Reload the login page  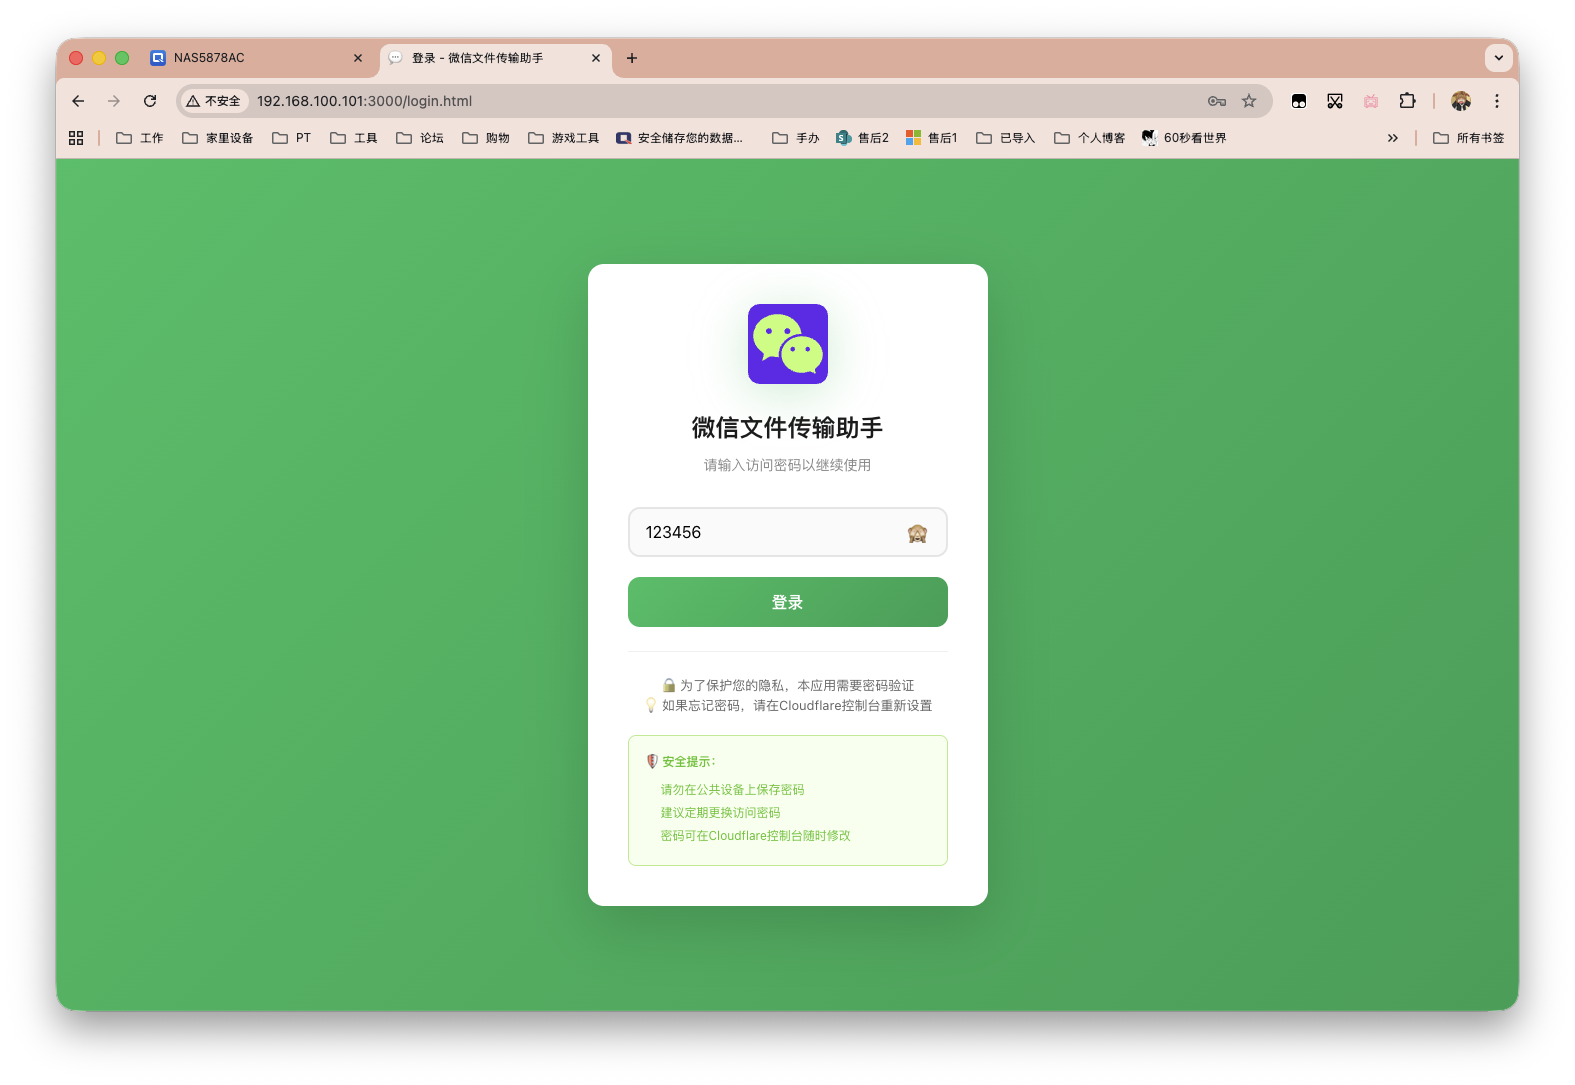tap(150, 101)
